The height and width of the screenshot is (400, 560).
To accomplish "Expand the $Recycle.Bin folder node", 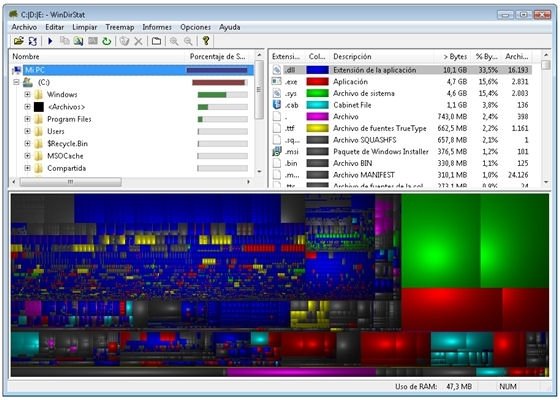I will click(x=28, y=144).
